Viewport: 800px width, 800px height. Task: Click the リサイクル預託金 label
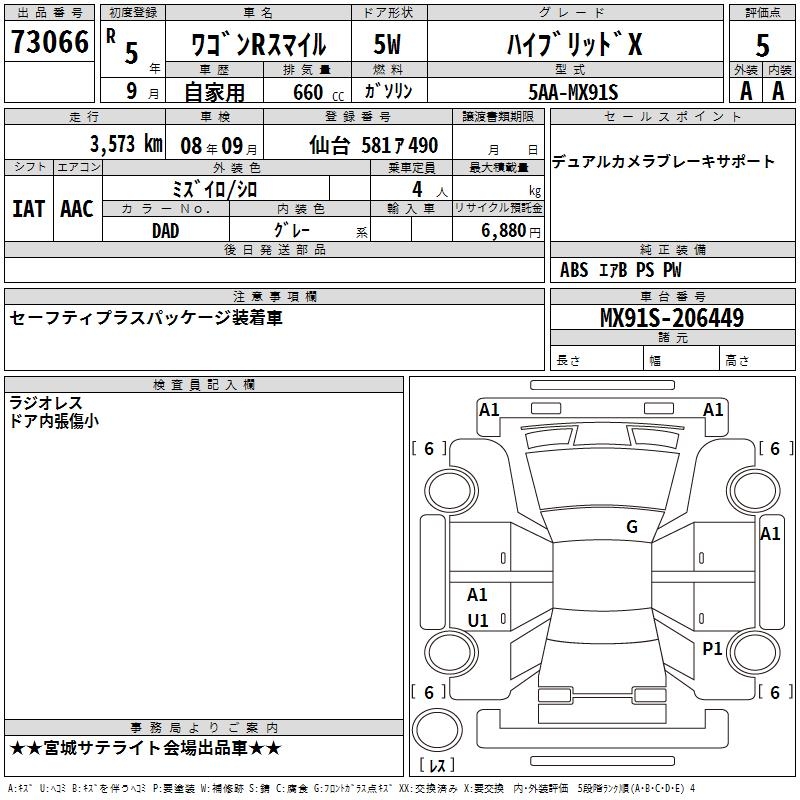(498, 208)
